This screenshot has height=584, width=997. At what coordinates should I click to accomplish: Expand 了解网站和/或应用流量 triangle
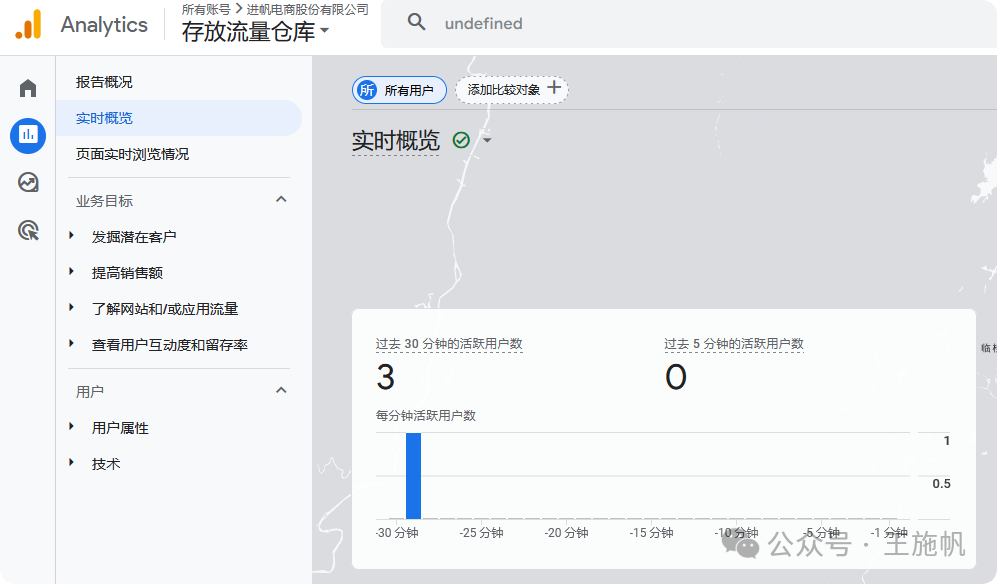coord(71,308)
